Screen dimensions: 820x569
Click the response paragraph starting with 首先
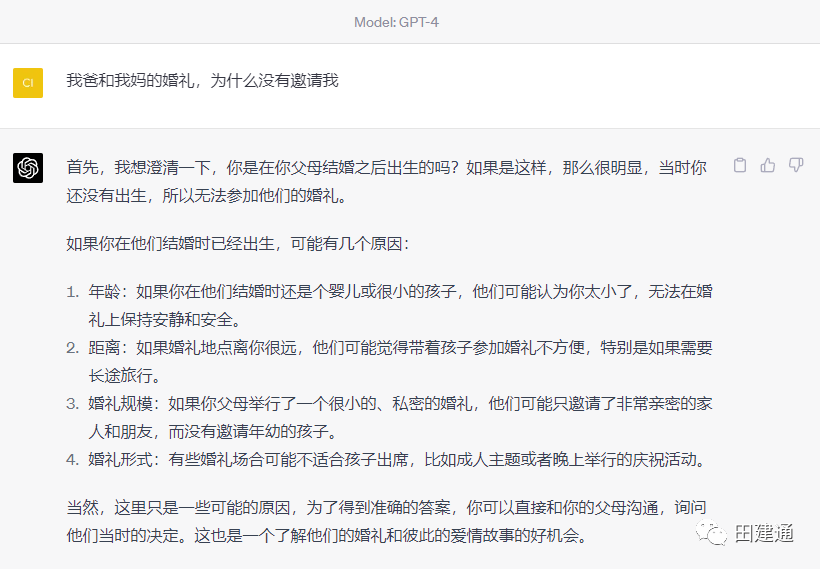point(386,181)
